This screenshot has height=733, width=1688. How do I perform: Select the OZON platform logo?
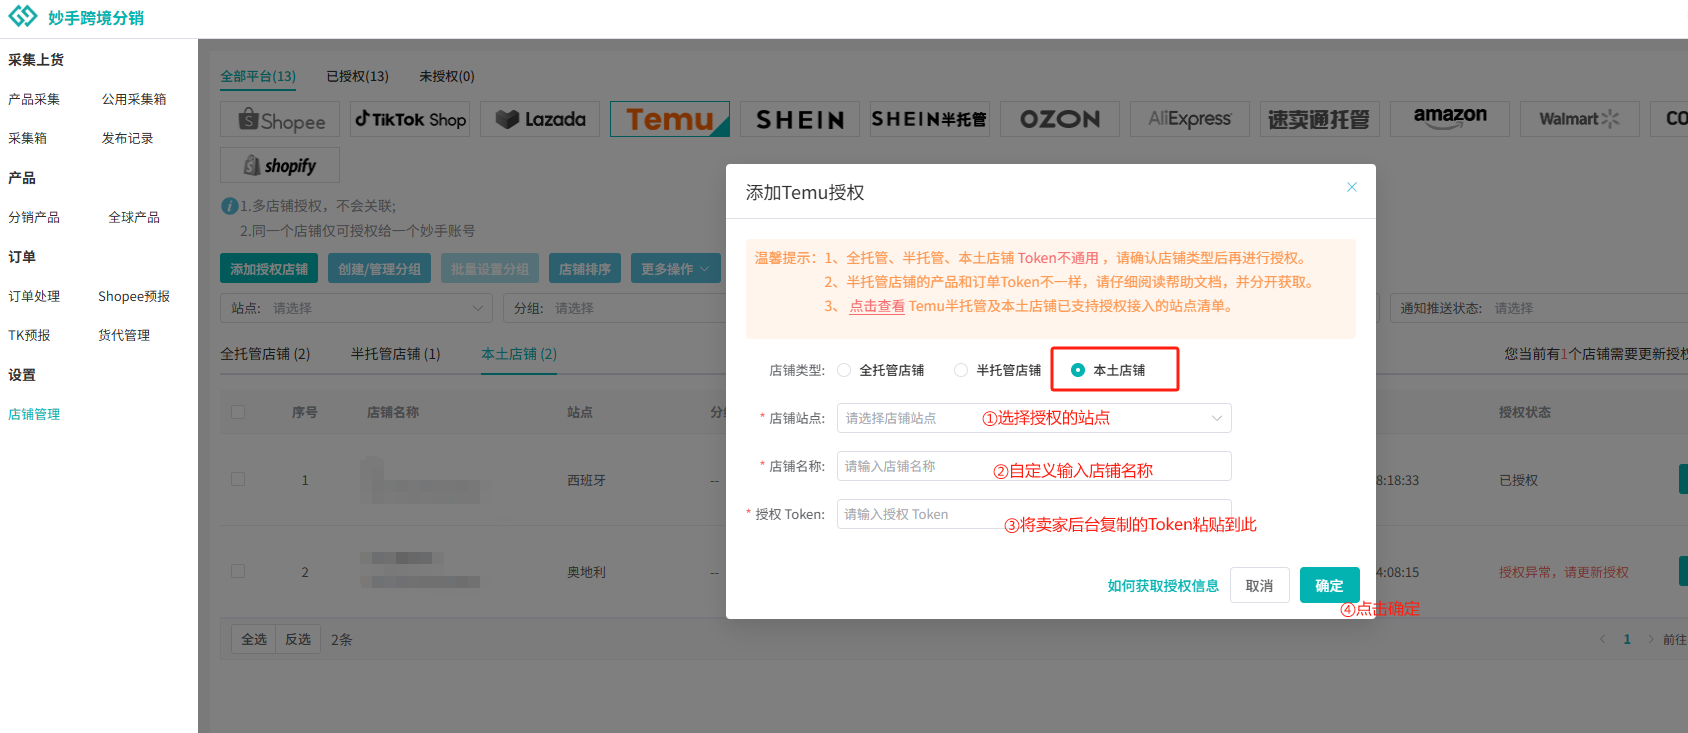pos(1060,119)
